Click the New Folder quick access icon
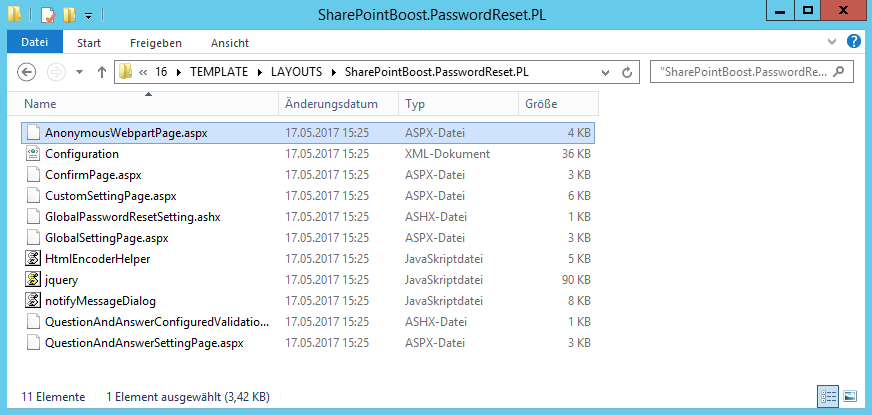872x415 pixels. [x=70, y=14]
